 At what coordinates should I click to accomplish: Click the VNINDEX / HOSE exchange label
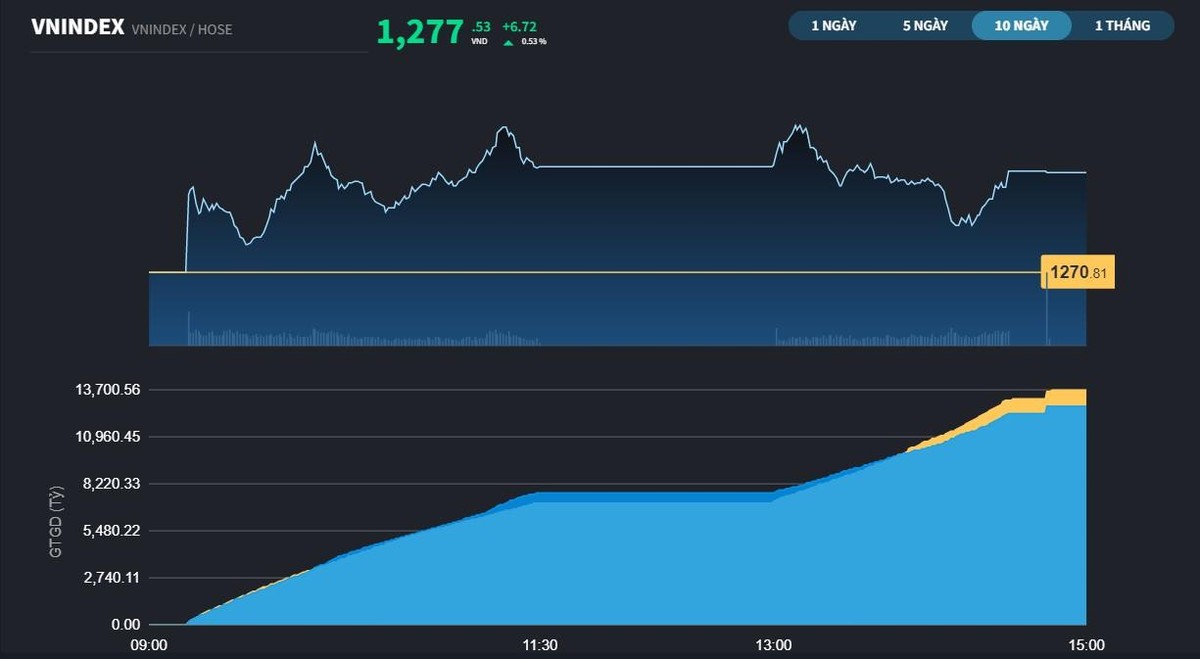point(181,29)
